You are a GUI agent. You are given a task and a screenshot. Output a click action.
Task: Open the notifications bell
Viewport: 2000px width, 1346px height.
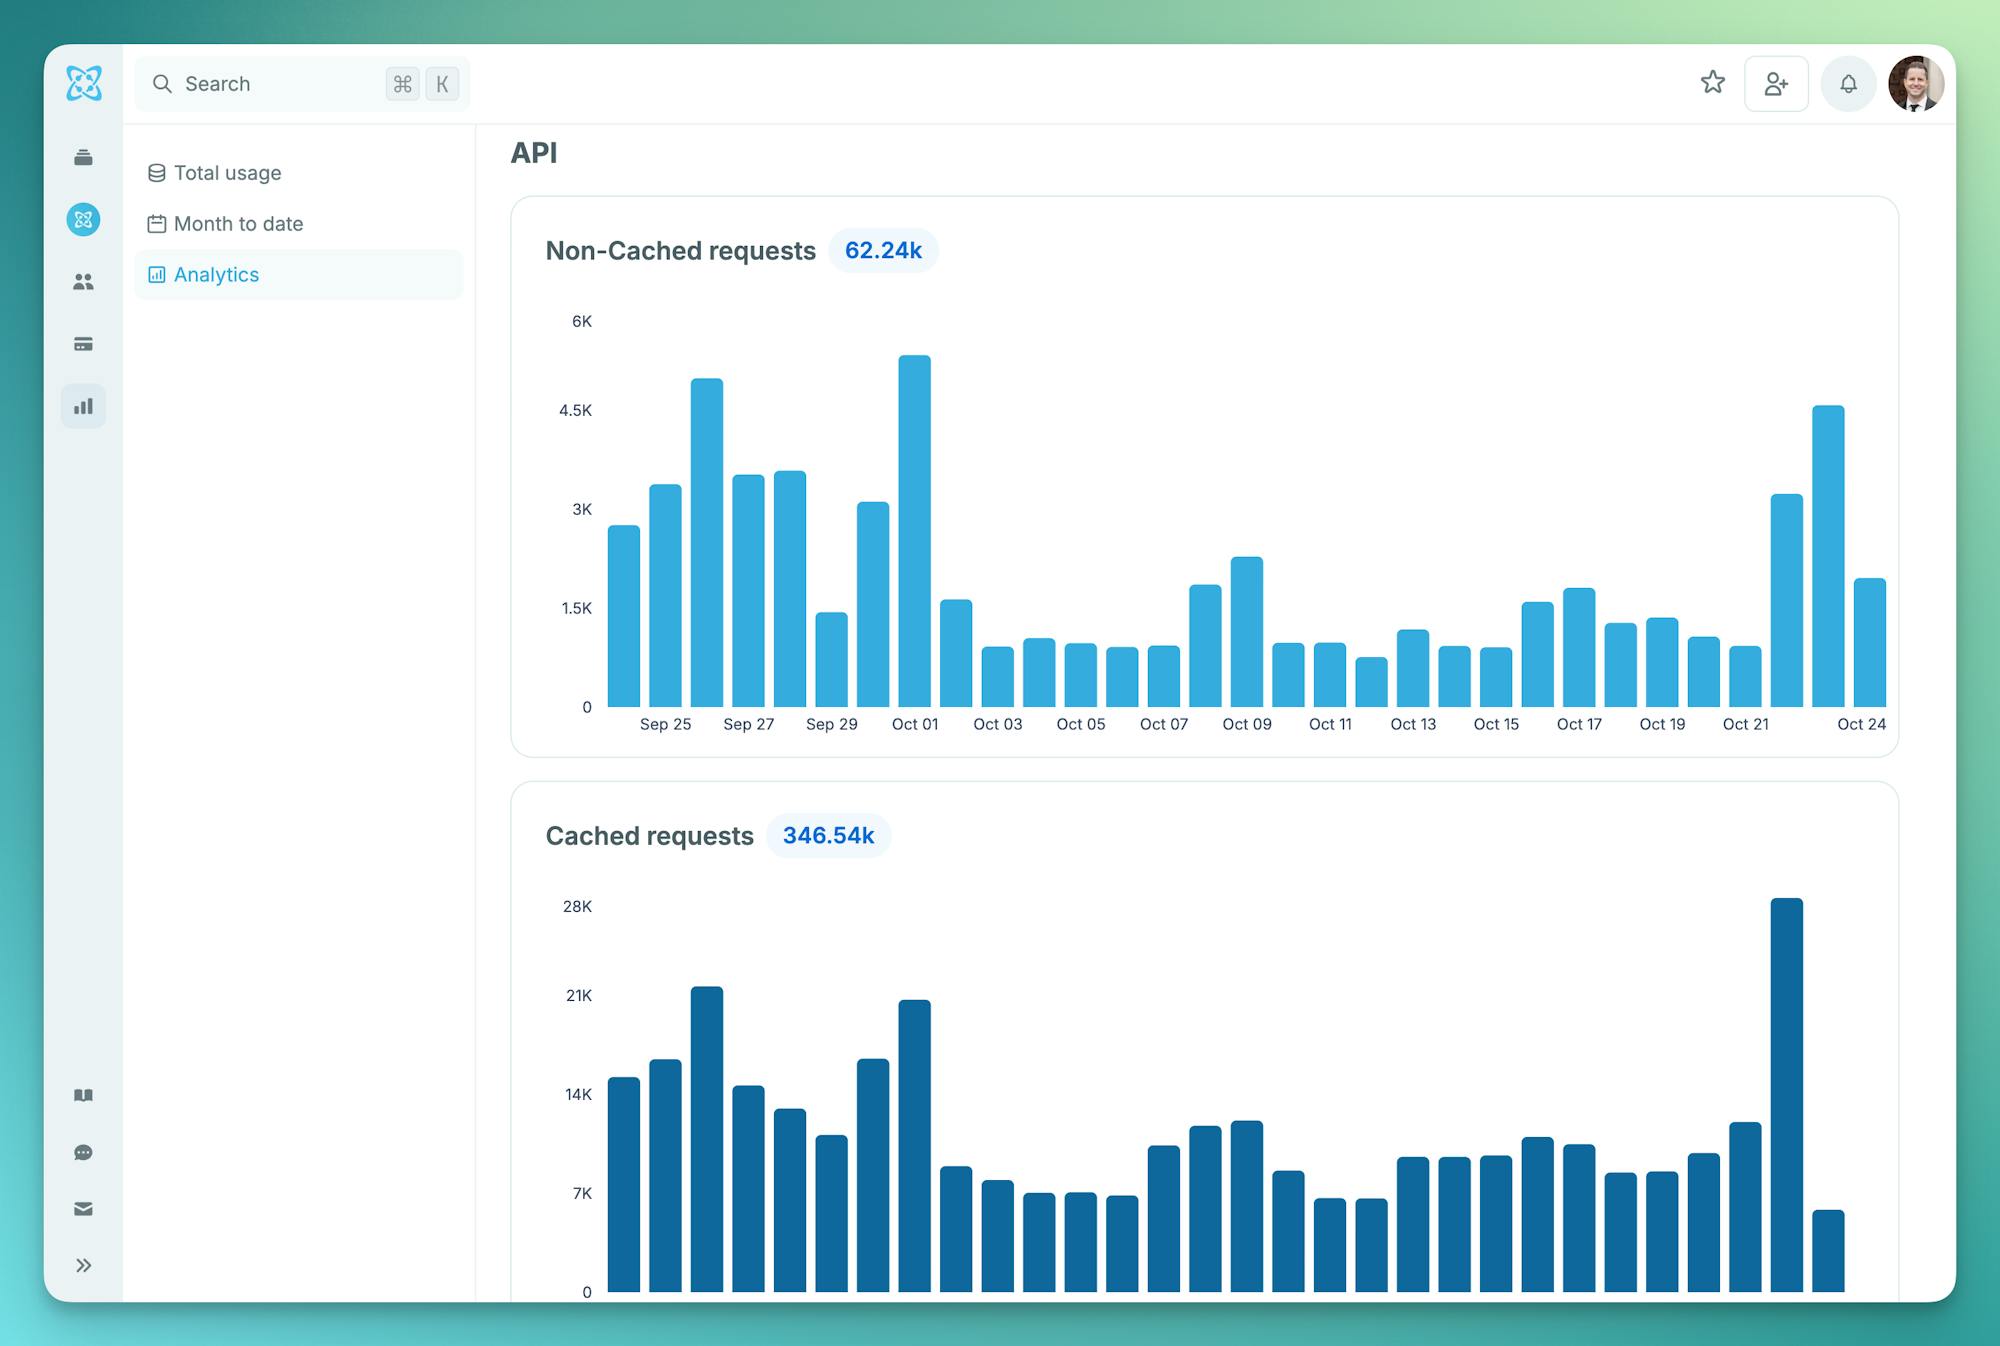tap(1848, 84)
